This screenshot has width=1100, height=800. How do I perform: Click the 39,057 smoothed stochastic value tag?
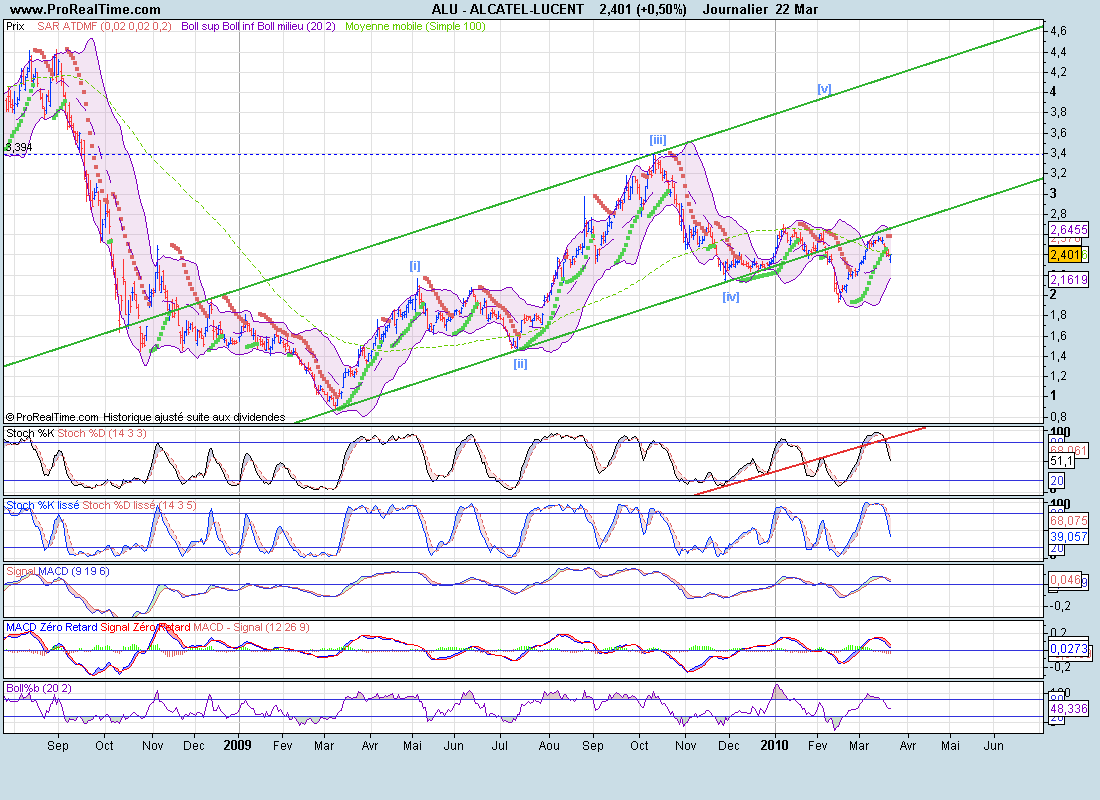tap(1068, 536)
